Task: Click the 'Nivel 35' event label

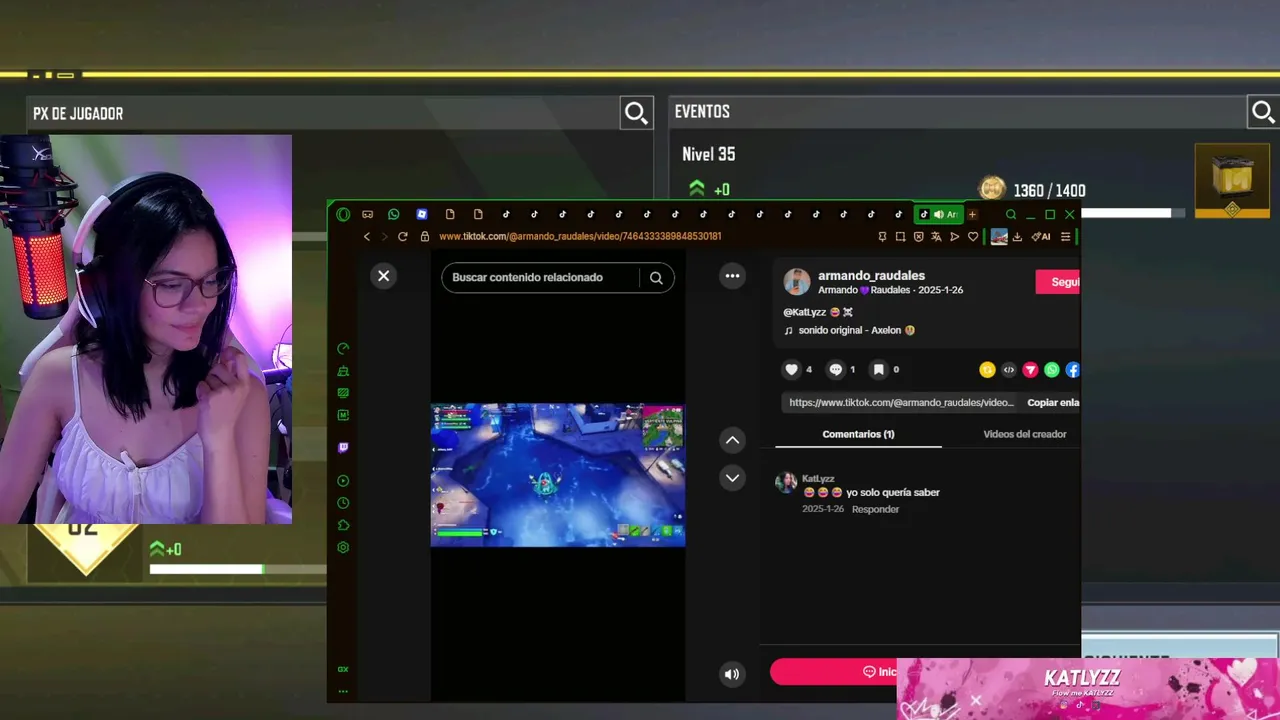Action: coord(708,154)
